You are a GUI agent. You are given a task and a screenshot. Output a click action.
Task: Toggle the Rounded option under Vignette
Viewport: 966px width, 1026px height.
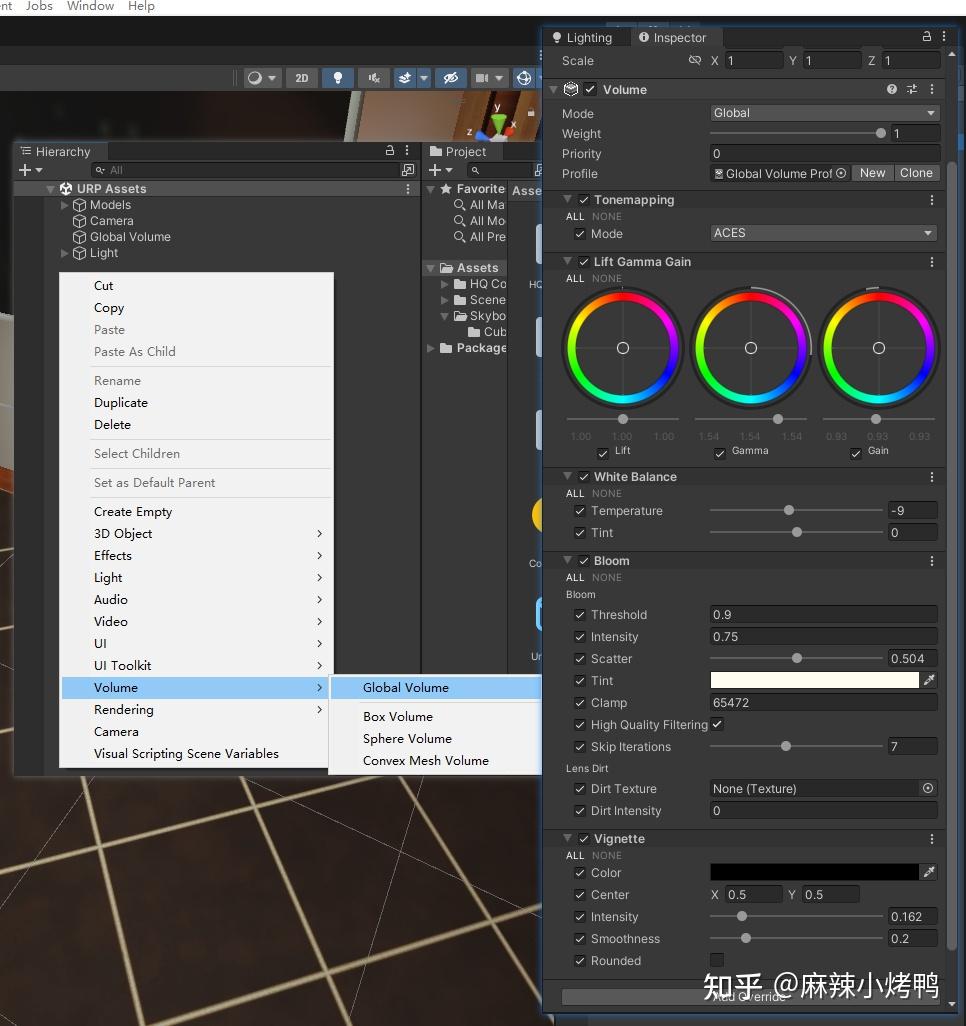(x=717, y=960)
